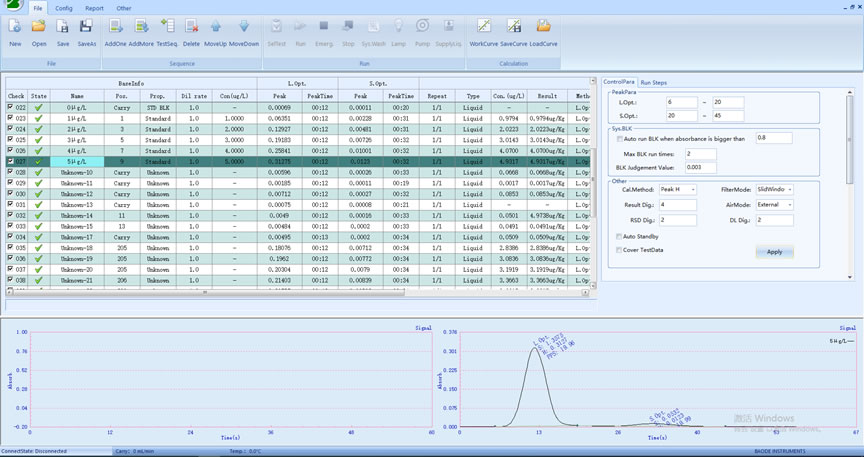This screenshot has width=864, height=457.
Task: Select the Unknown-14 row name
Action: click(x=77, y=216)
